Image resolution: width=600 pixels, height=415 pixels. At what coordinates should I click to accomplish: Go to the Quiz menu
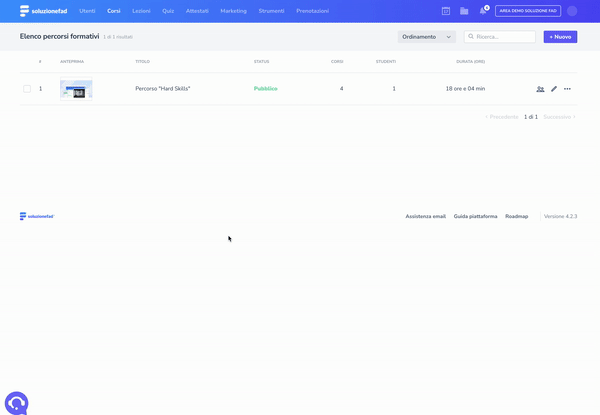(168, 11)
